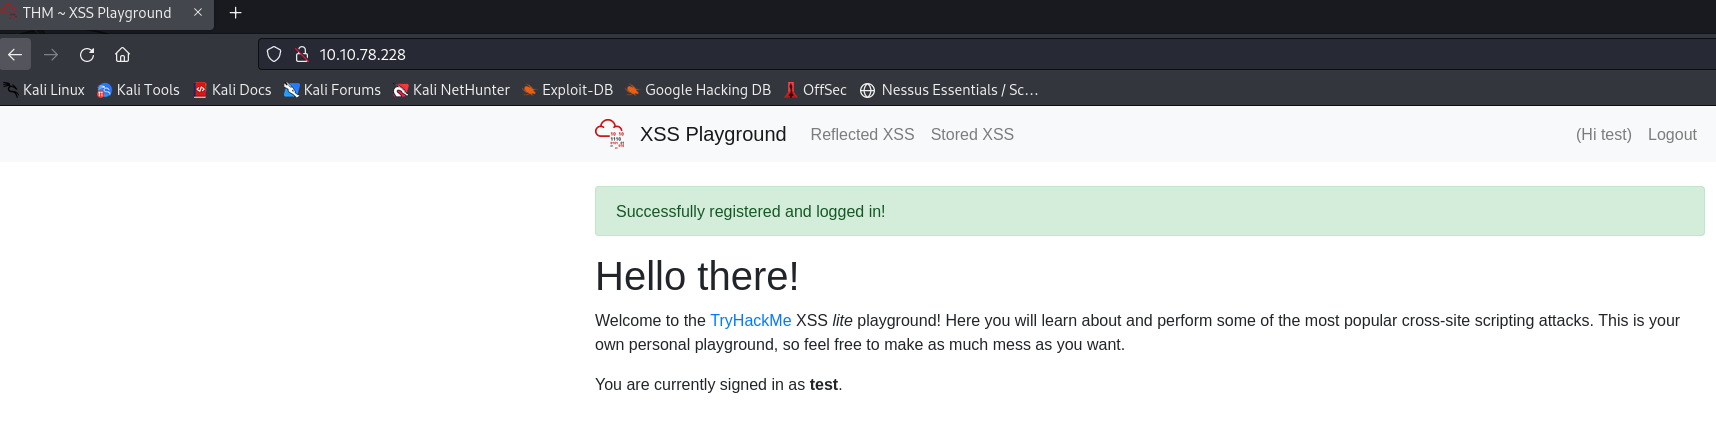Click the reload page icon
This screenshot has height=425, width=1716.
pyautogui.click(x=87, y=54)
